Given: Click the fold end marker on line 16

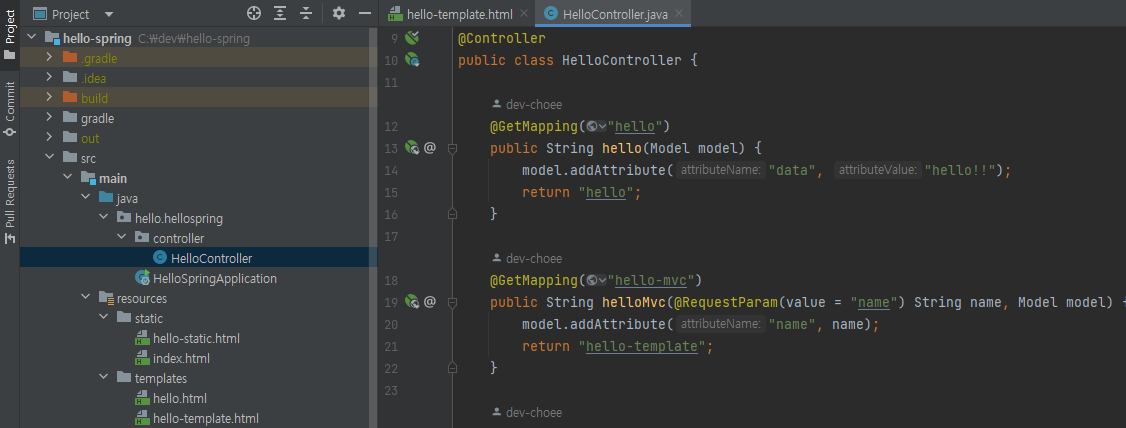Looking at the screenshot, I should [452, 214].
